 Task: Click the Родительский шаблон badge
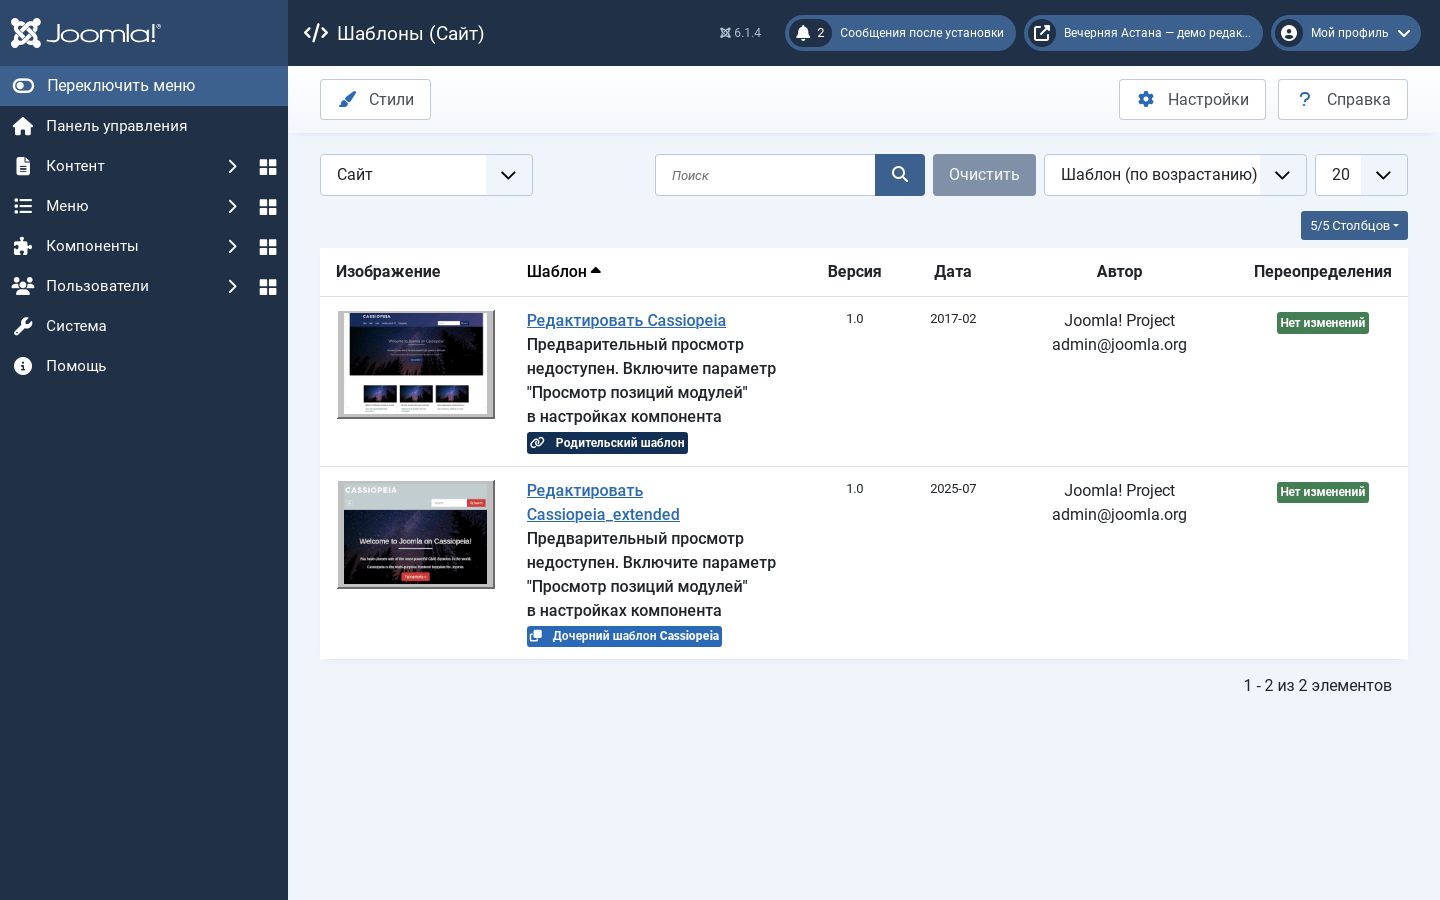click(607, 443)
